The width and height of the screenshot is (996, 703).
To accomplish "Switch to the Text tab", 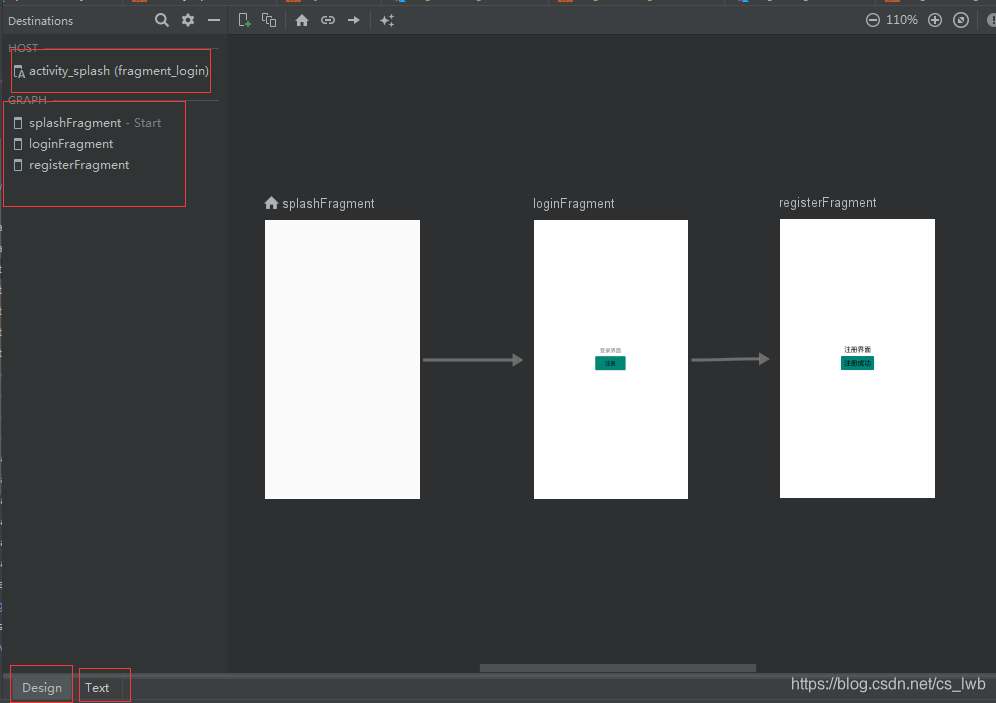I will pos(97,688).
